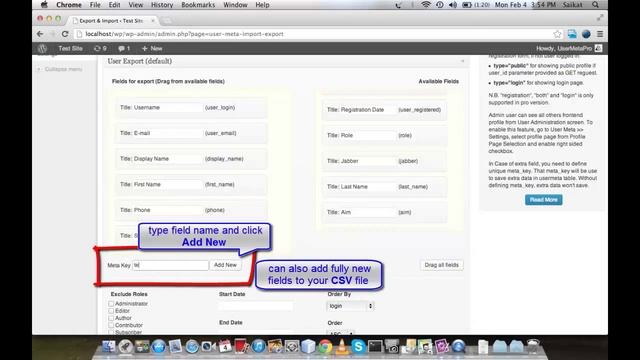Open the History menu

pos(162,5)
